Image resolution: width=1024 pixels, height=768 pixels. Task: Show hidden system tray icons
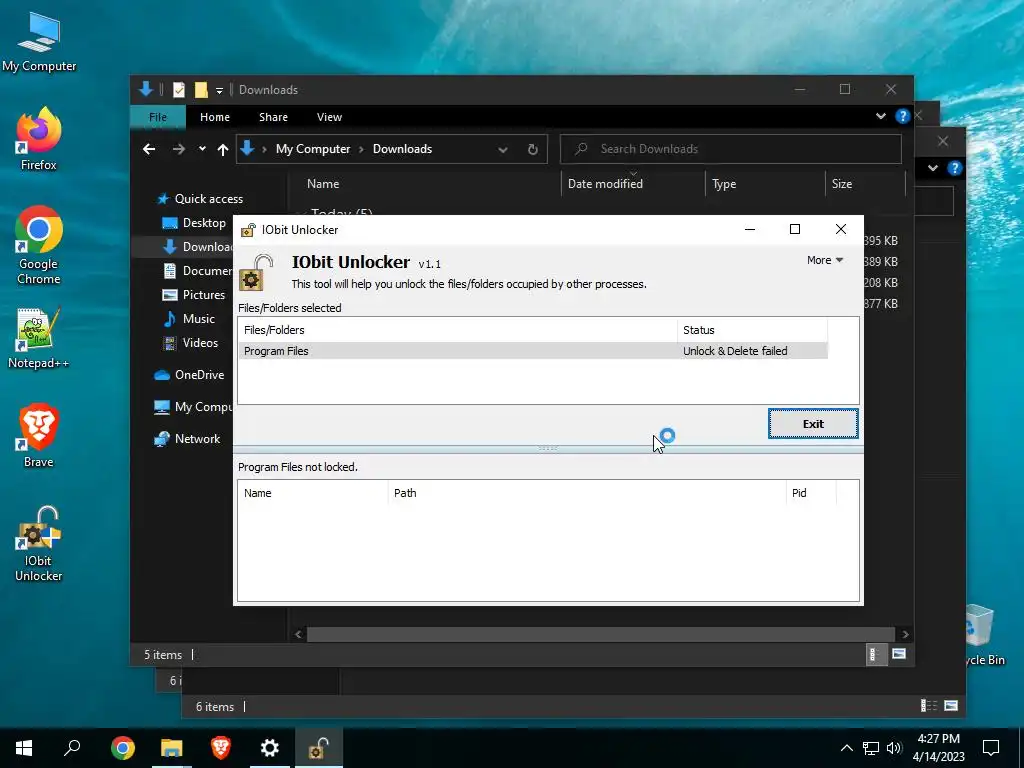click(x=846, y=748)
